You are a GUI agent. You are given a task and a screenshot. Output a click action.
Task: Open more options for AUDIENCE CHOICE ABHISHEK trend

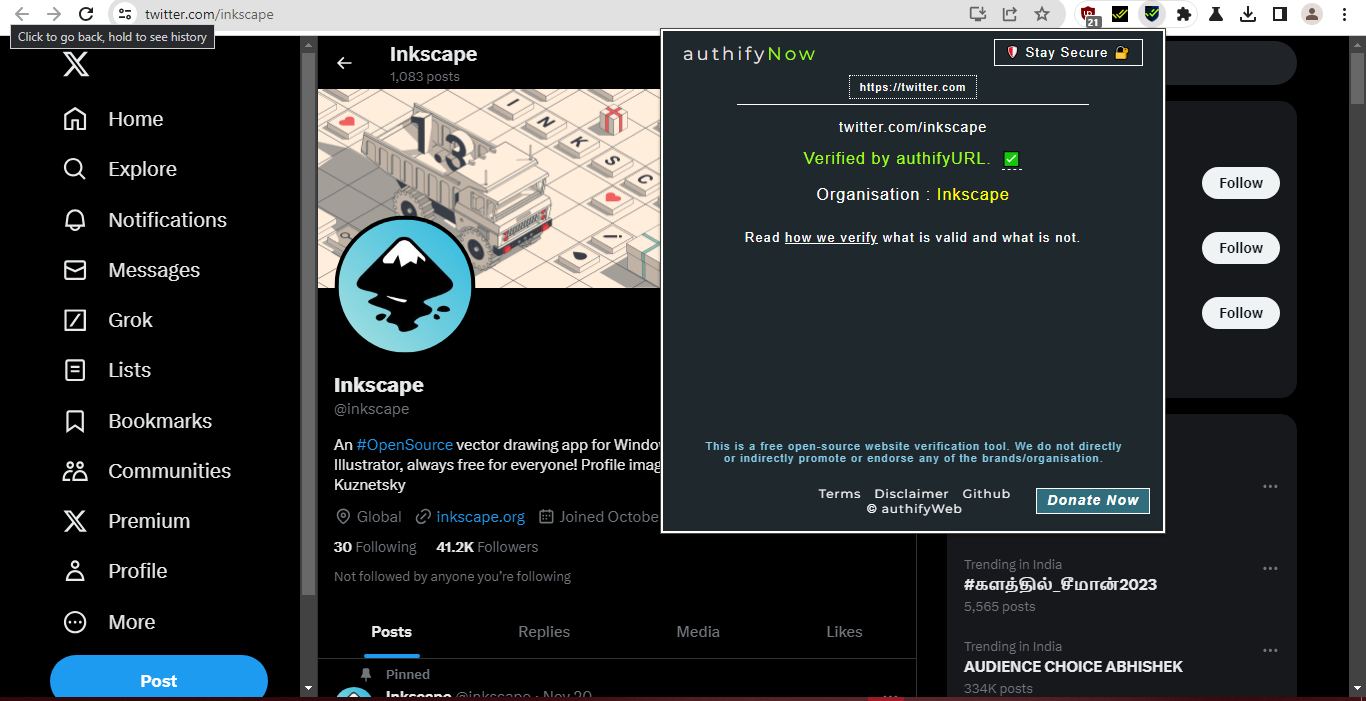(x=1270, y=651)
